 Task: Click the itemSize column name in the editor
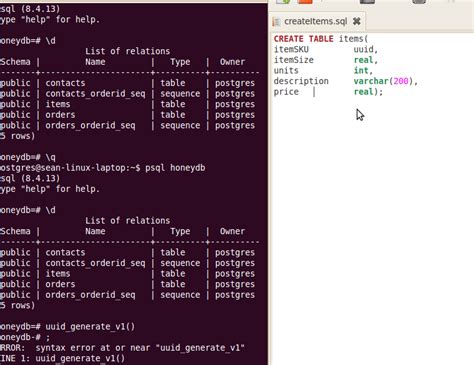tap(293, 60)
